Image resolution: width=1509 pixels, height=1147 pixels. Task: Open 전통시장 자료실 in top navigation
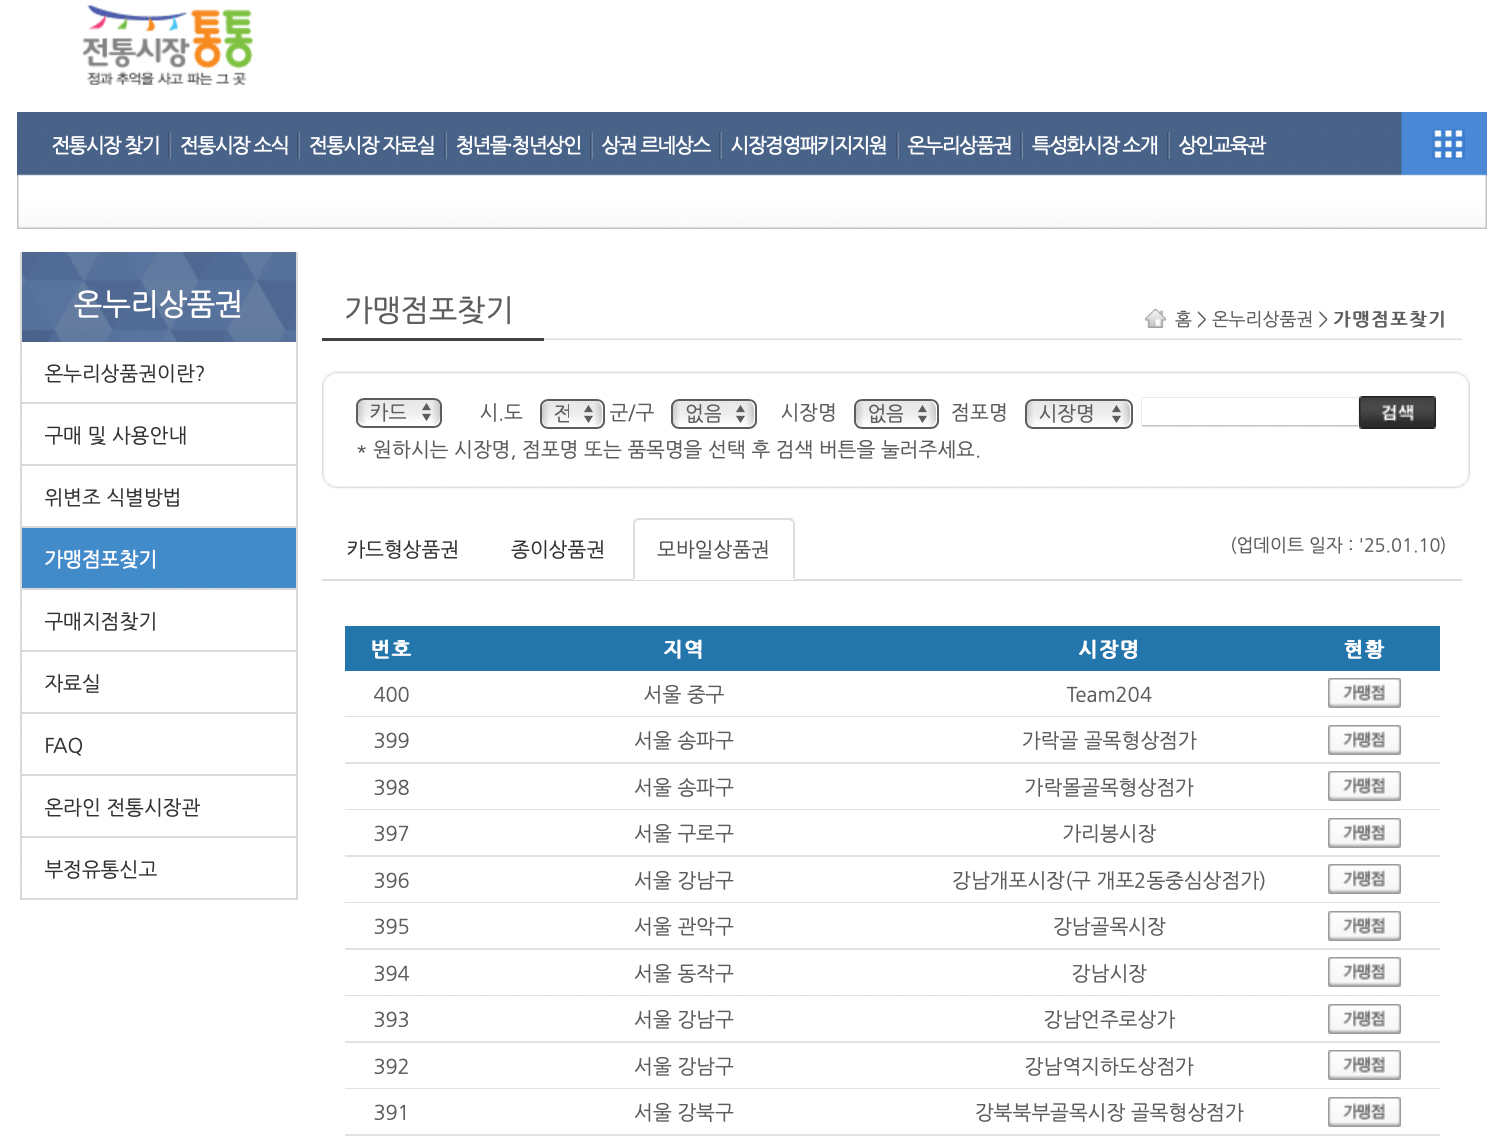coord(372,145)
